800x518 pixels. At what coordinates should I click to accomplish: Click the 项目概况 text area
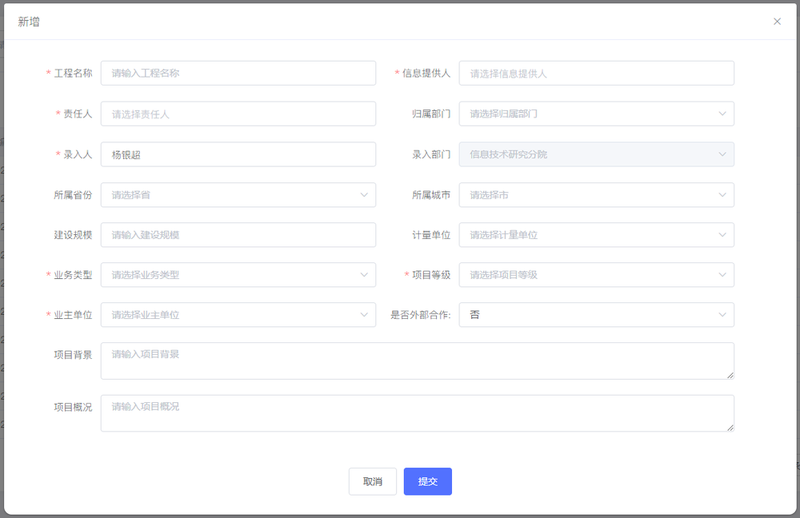417,413
